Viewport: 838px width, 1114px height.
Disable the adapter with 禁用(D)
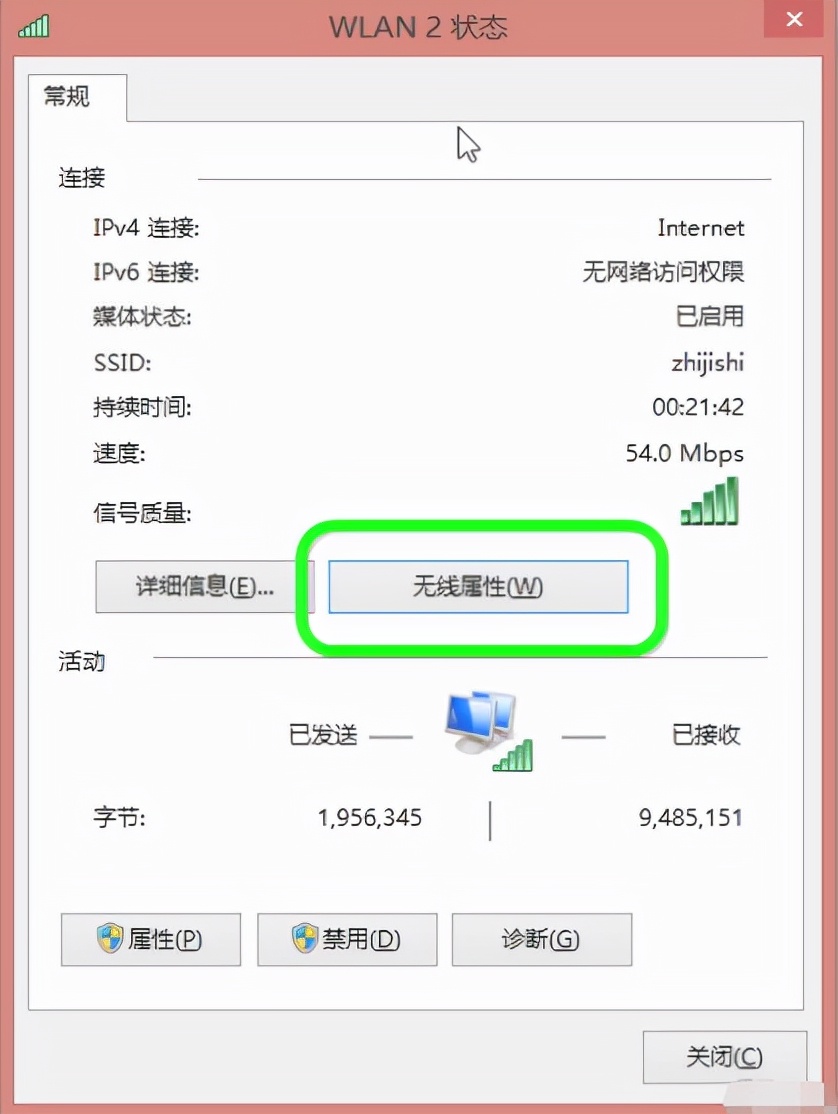coord(347,939)
